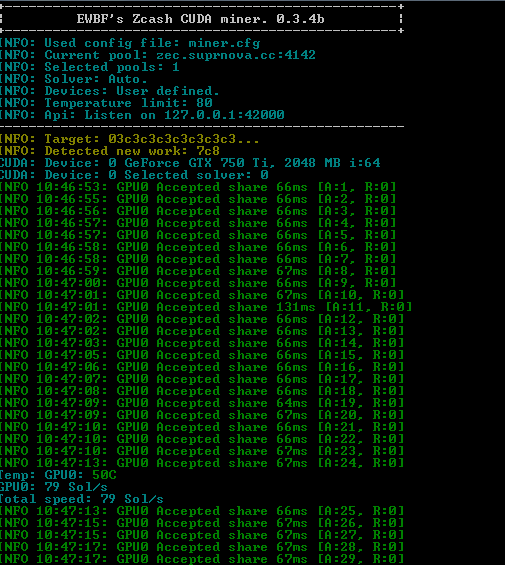Image resolution: width=505 pixels, height=565 pixels.
Task: Click the Temperature limit: 80 line
Action: click(x=106, y=103)
